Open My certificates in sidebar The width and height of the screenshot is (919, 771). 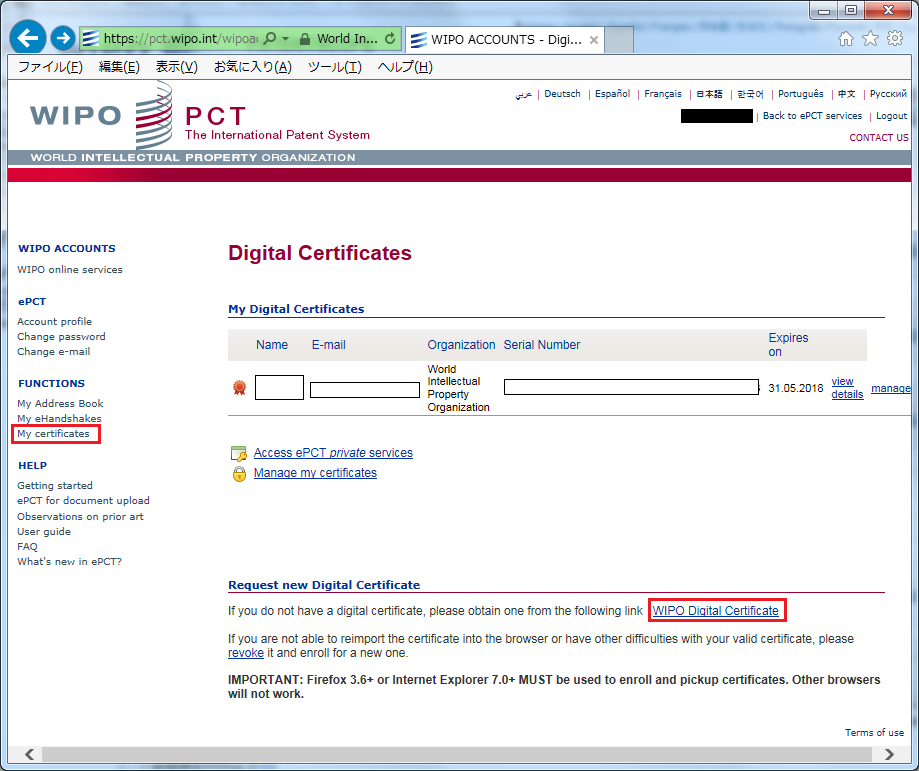coord(53,434)
